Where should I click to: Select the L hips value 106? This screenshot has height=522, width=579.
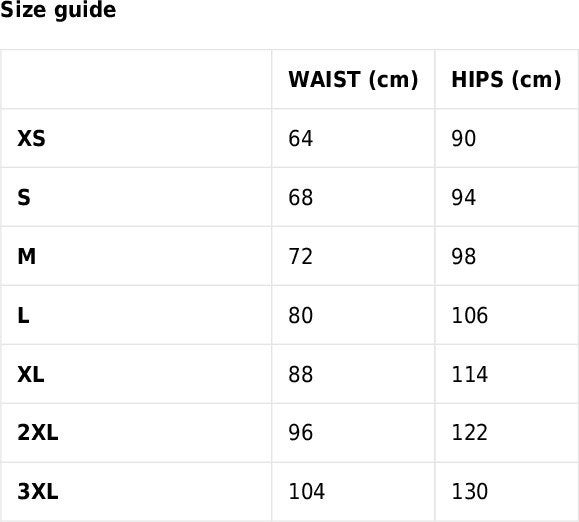470,315
